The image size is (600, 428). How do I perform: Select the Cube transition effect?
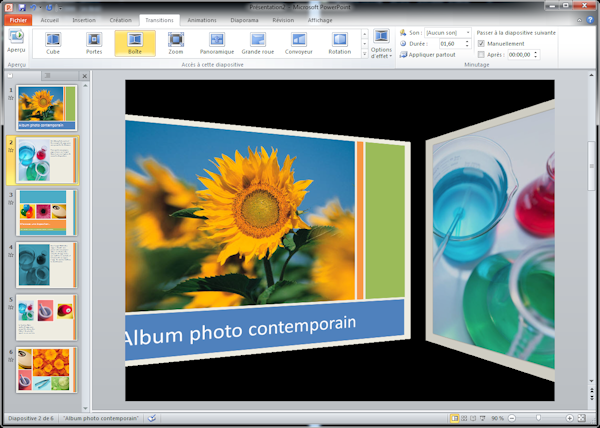coord(52,42)
